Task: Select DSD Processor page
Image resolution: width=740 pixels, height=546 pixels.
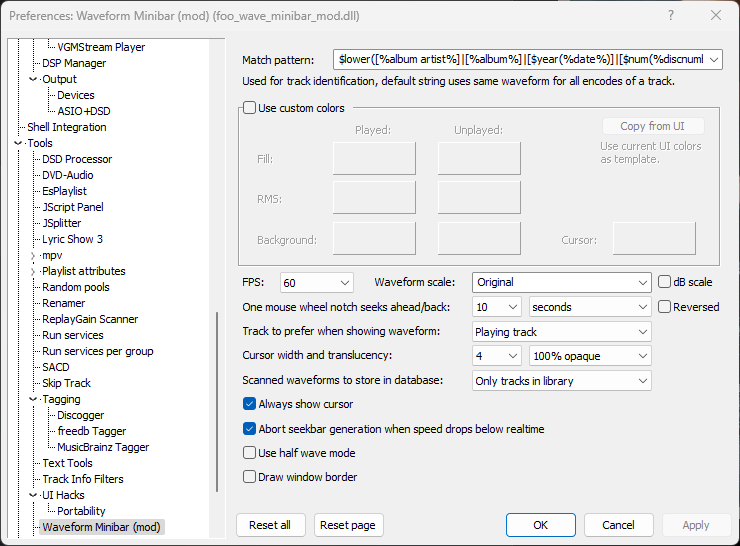Action: click(77, 159)
